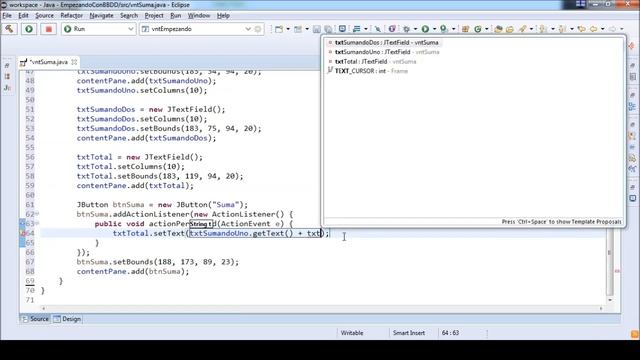This screenshot has width=640, height=360.
Task: Open the Source menu
Action: click(x=44, y=16)
